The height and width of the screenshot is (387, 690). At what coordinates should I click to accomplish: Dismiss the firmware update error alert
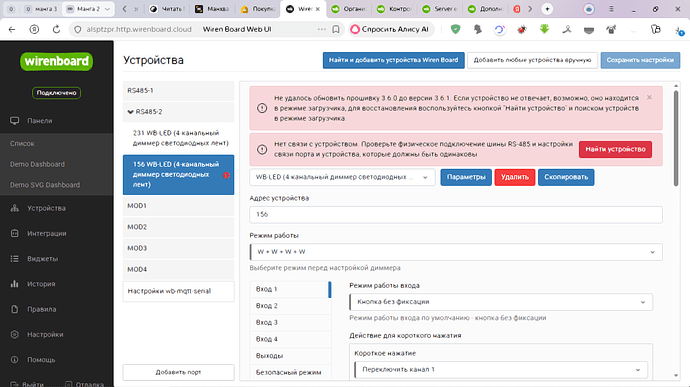[649, 97]
